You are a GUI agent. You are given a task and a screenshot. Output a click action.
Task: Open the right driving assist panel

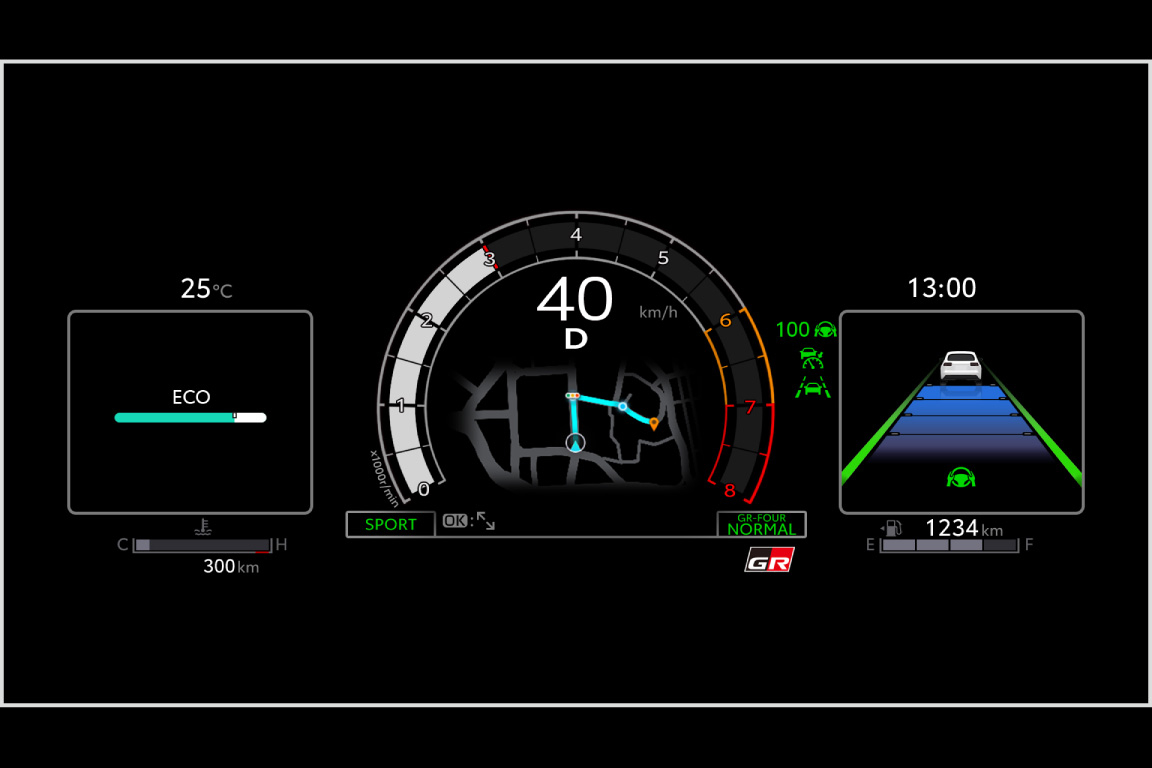point(961,410)
